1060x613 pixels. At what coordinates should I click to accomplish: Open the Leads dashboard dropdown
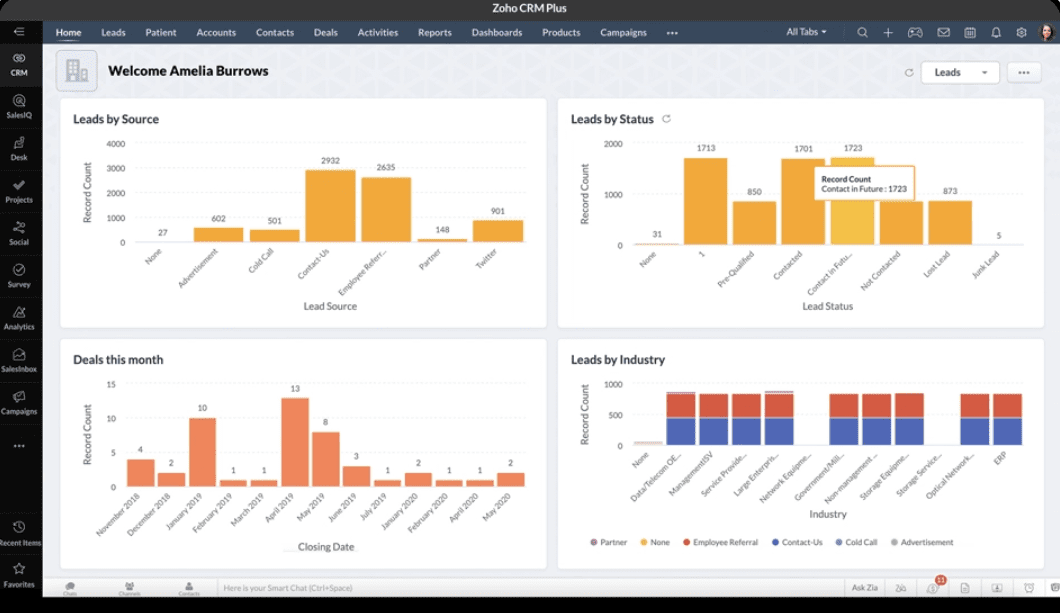(960, 72)
